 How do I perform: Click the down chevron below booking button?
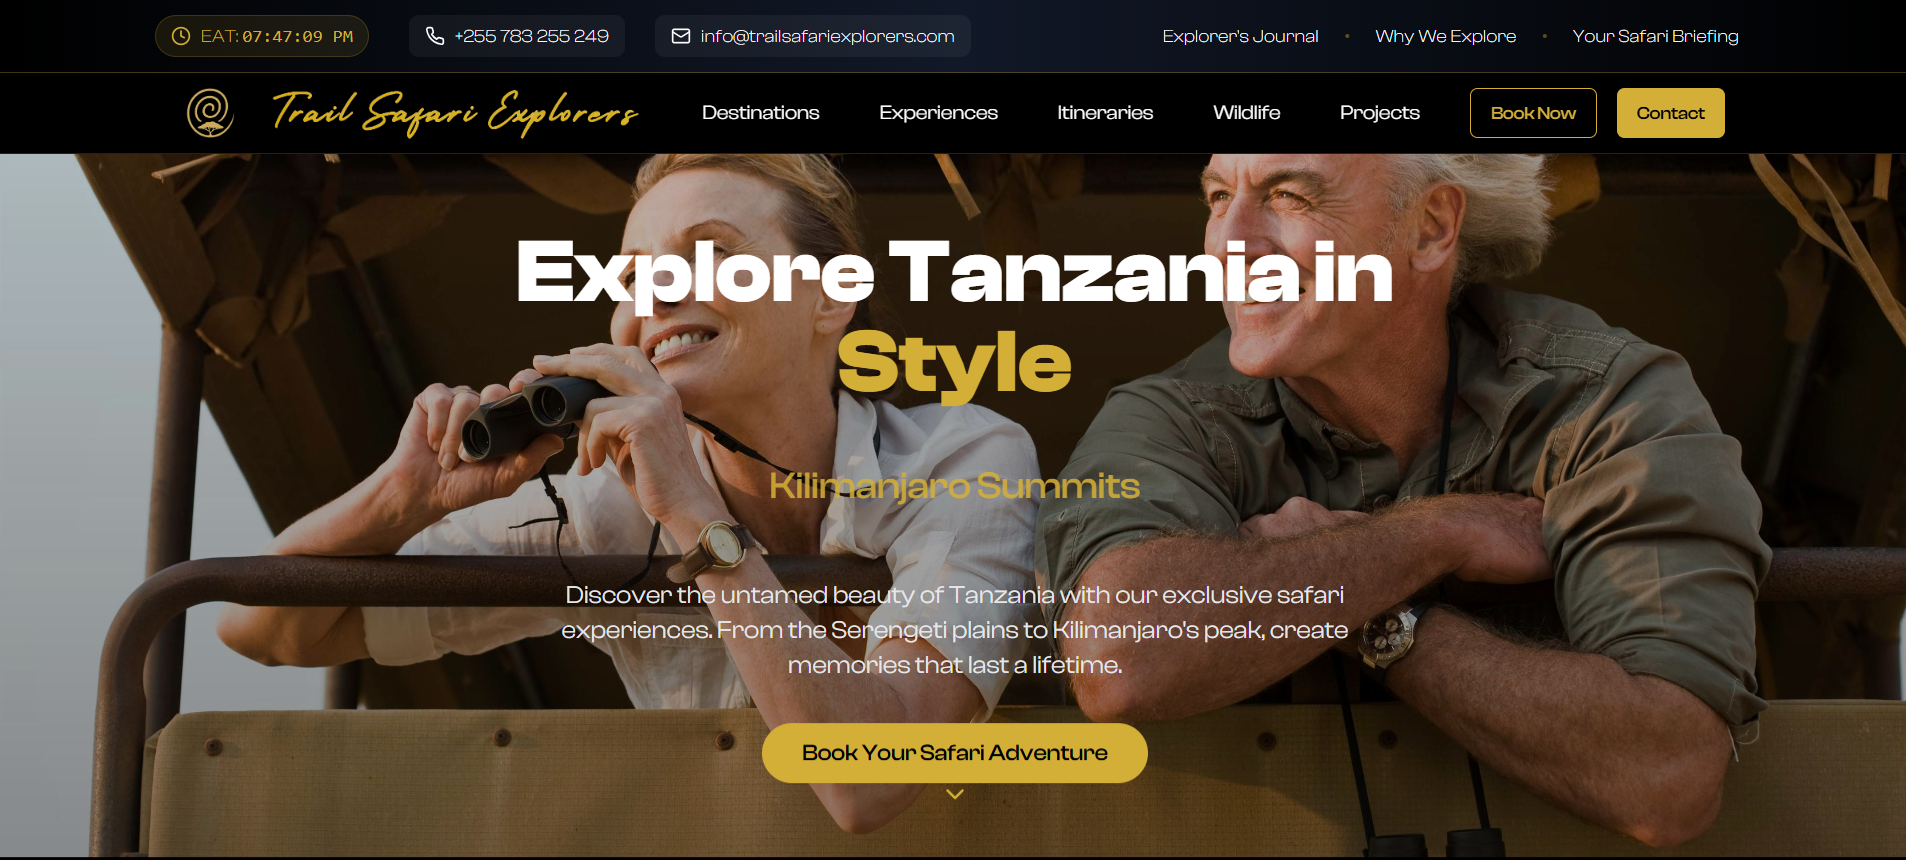[x=955, y=794]
